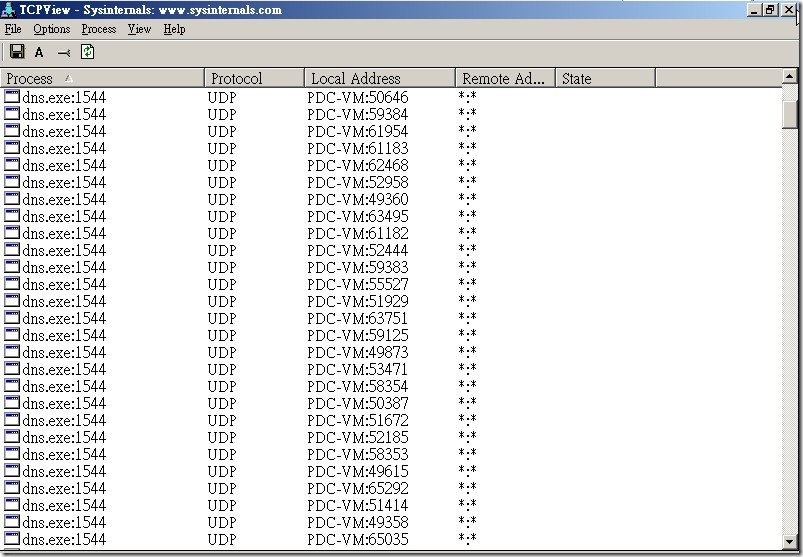Click the scrollbar up arrow
Viewport: 803px width, 557px height.
789,77
